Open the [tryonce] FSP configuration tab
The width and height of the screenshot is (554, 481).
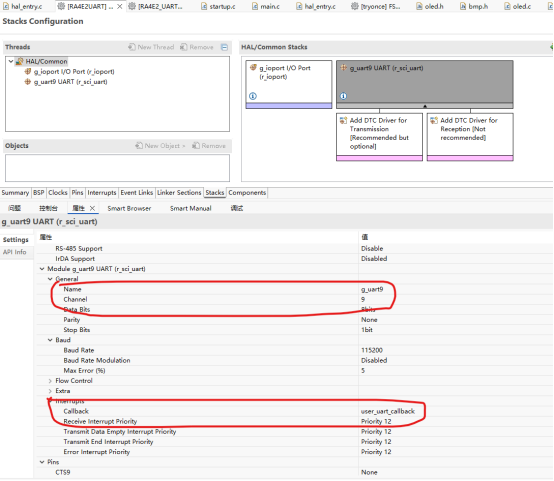(x=376, y=6)
